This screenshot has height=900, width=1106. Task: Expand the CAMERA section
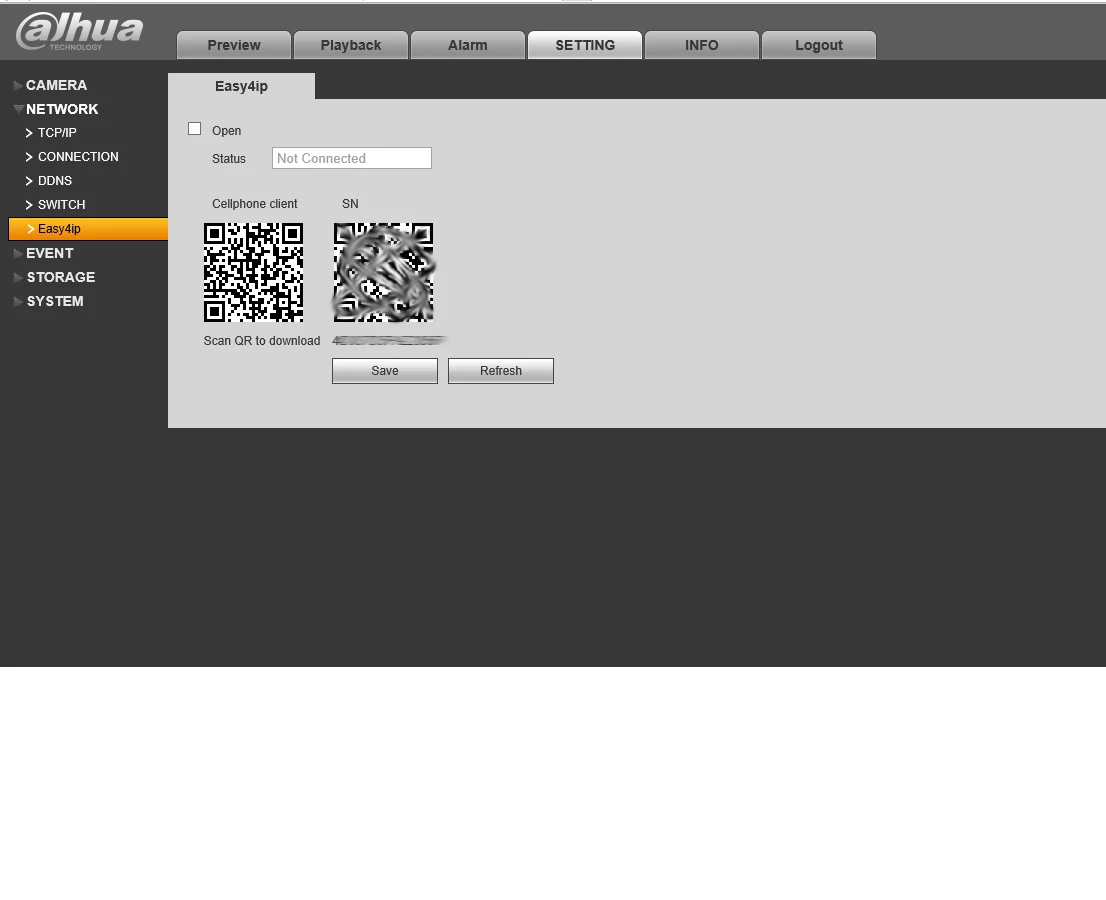(x=50, y=85)
